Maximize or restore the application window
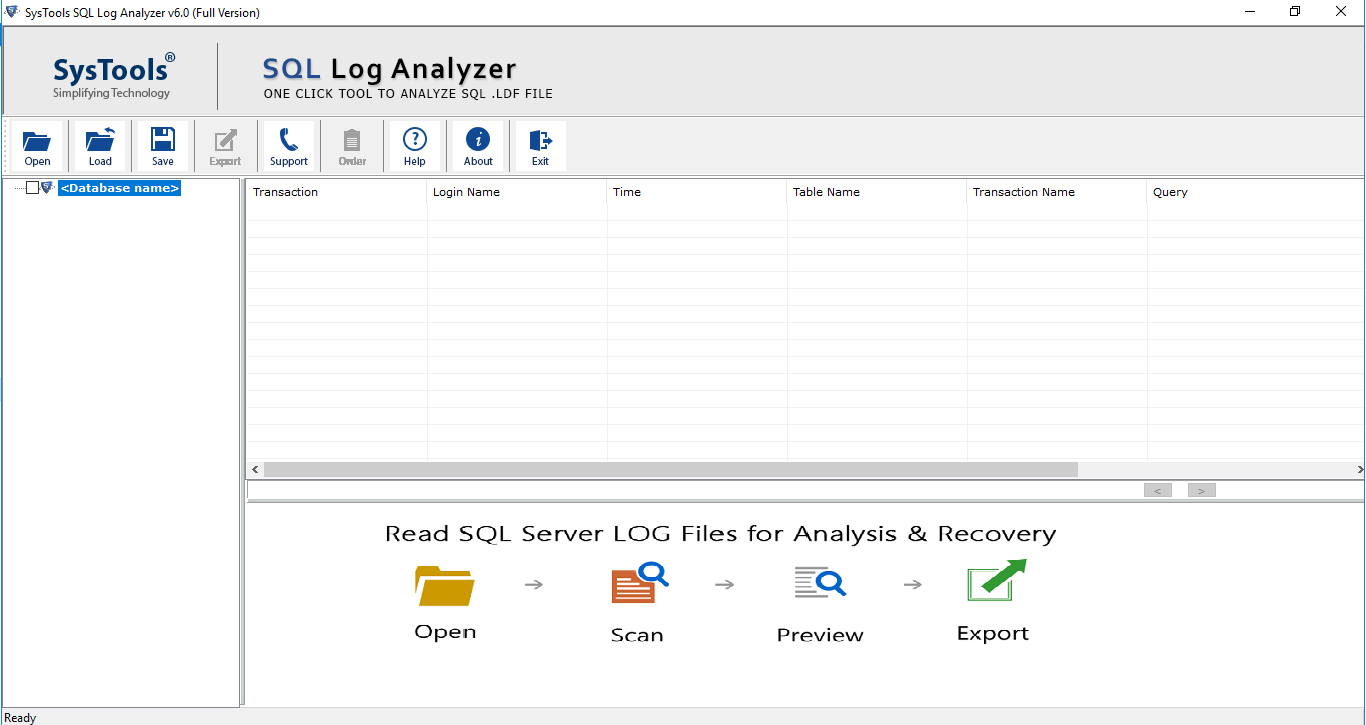 pos(1296,12)
